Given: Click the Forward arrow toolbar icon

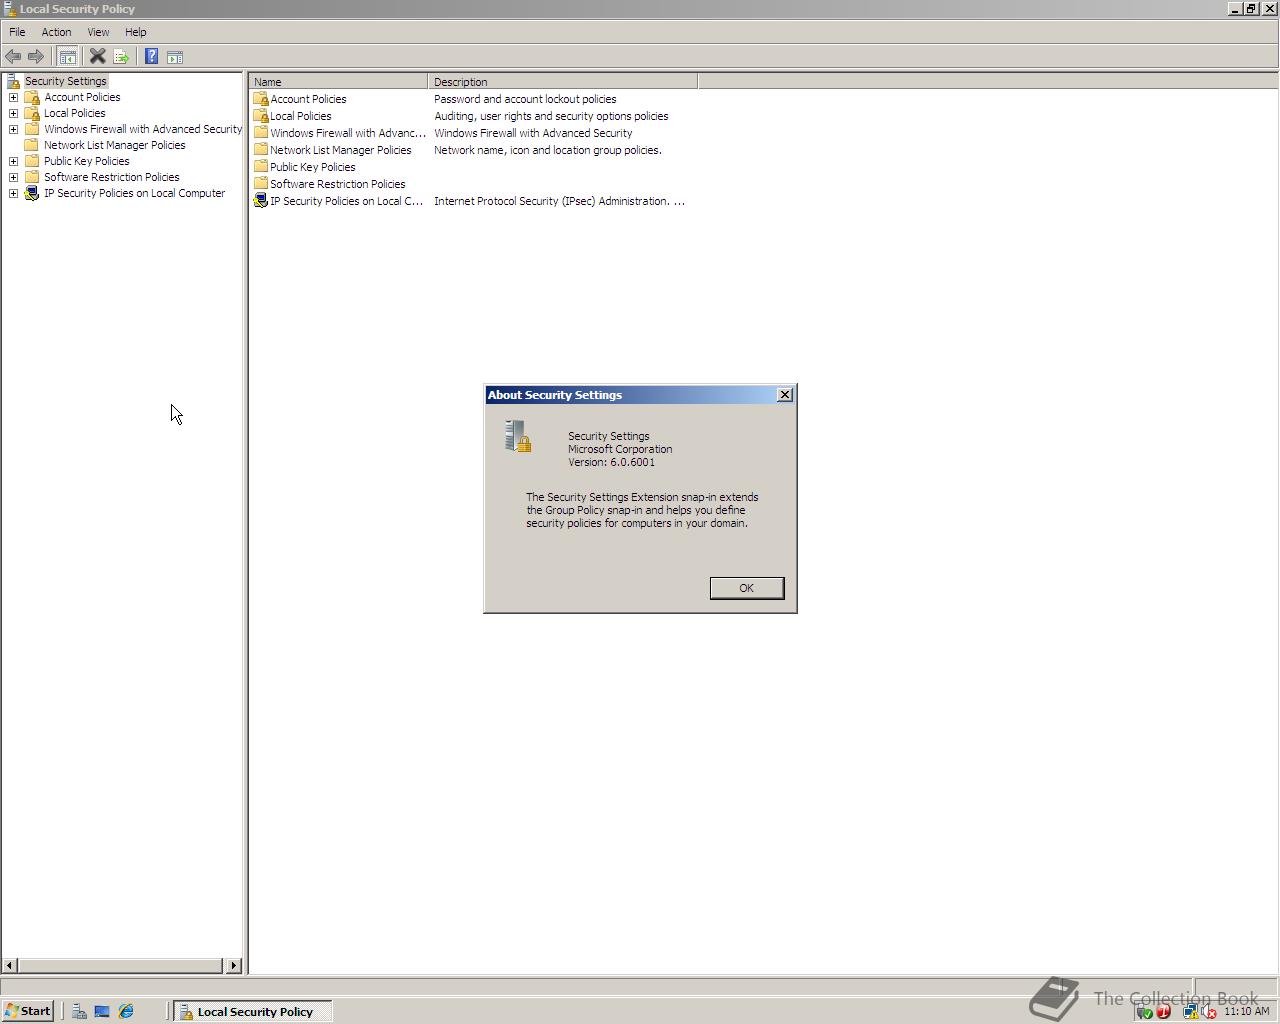Looking at the screenshot, I should [36, 57].
